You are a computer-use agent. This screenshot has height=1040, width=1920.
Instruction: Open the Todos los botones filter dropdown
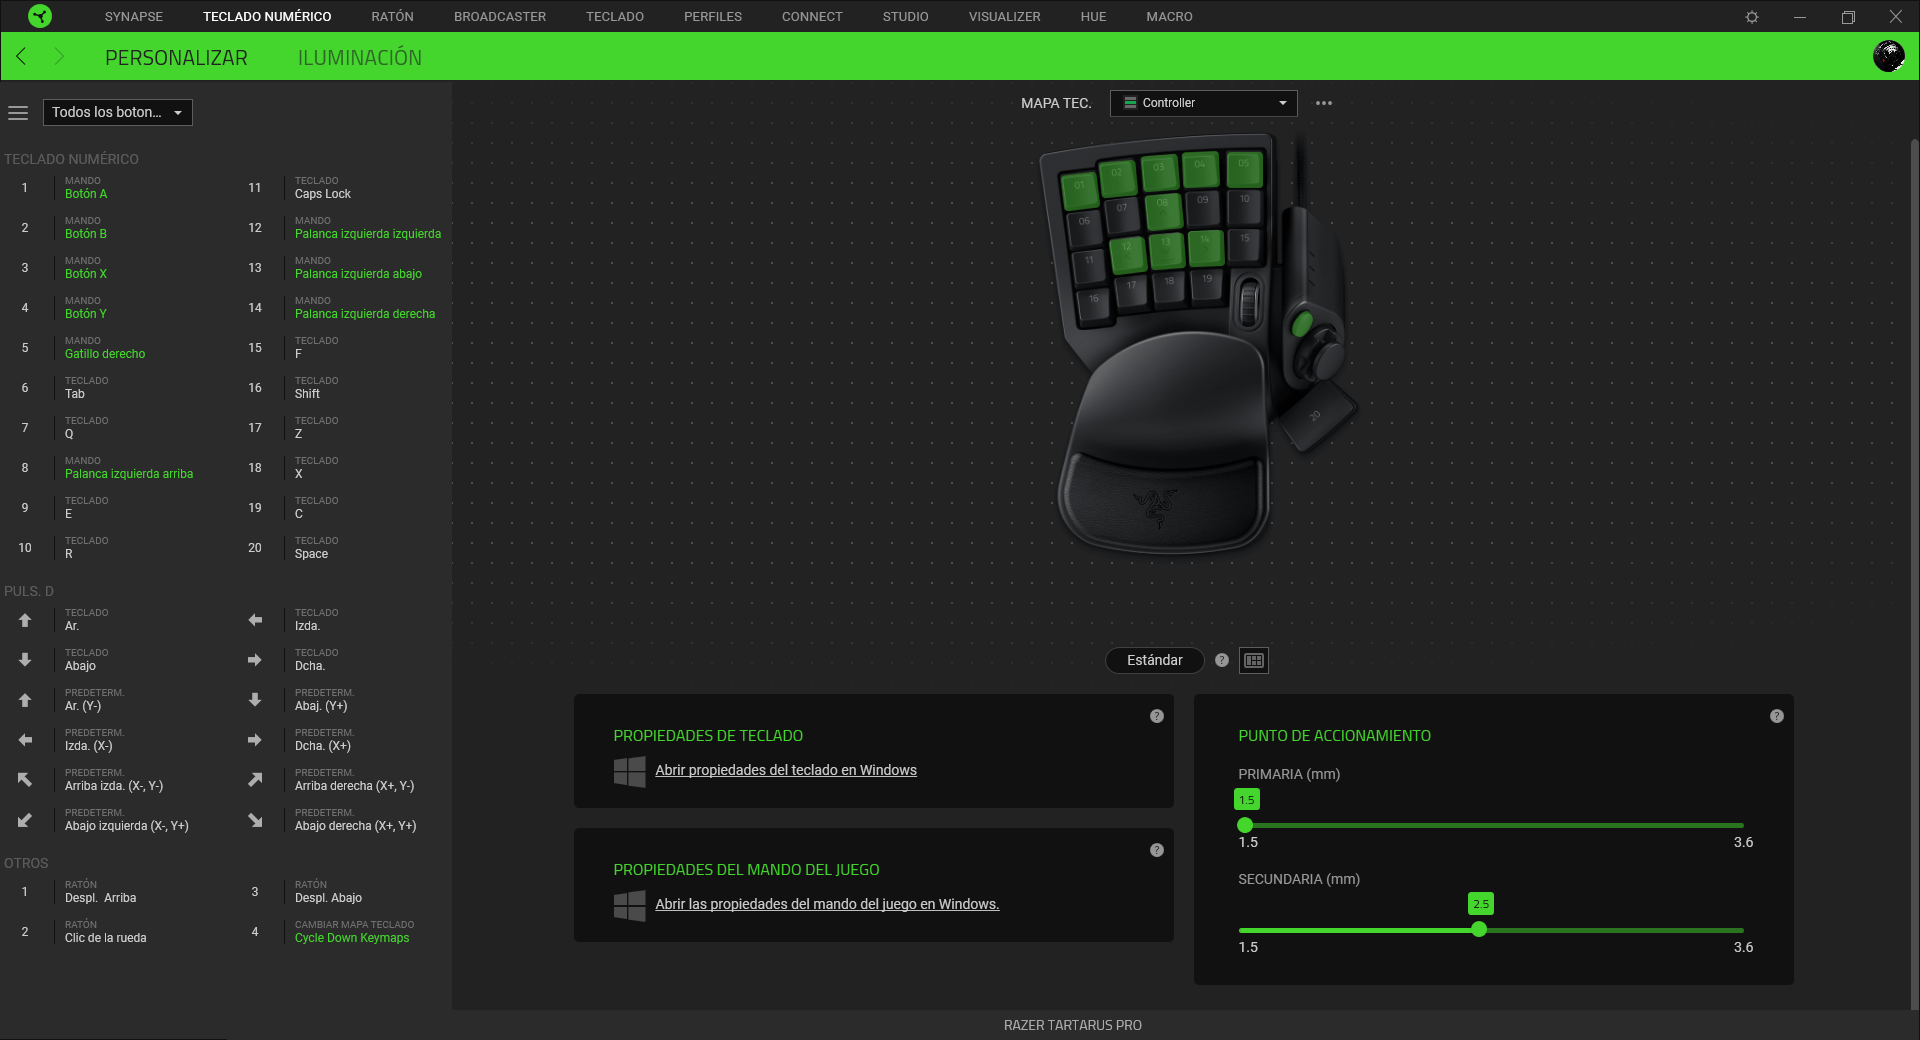point(117,112)
